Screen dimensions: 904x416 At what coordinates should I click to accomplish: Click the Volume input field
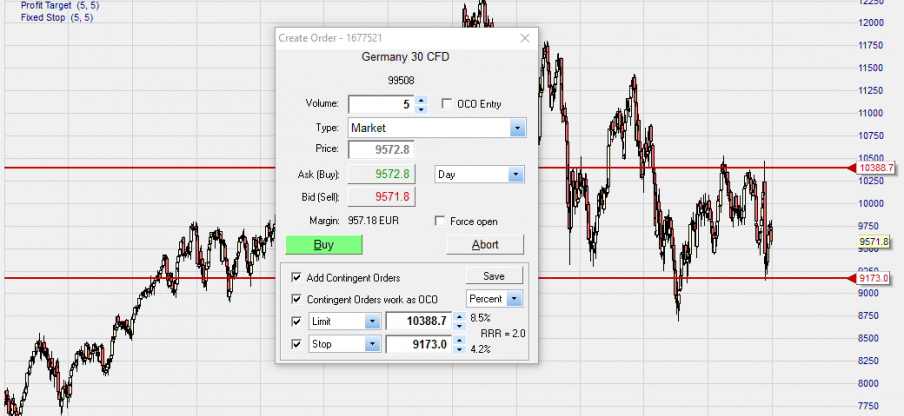[382, 104]
